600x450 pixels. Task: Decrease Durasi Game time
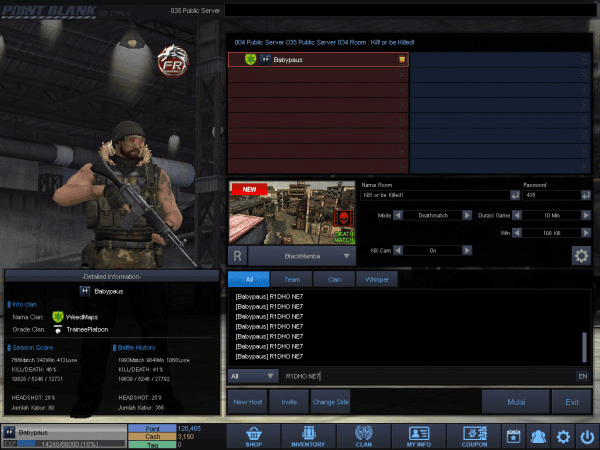click(x=517, y=215)
